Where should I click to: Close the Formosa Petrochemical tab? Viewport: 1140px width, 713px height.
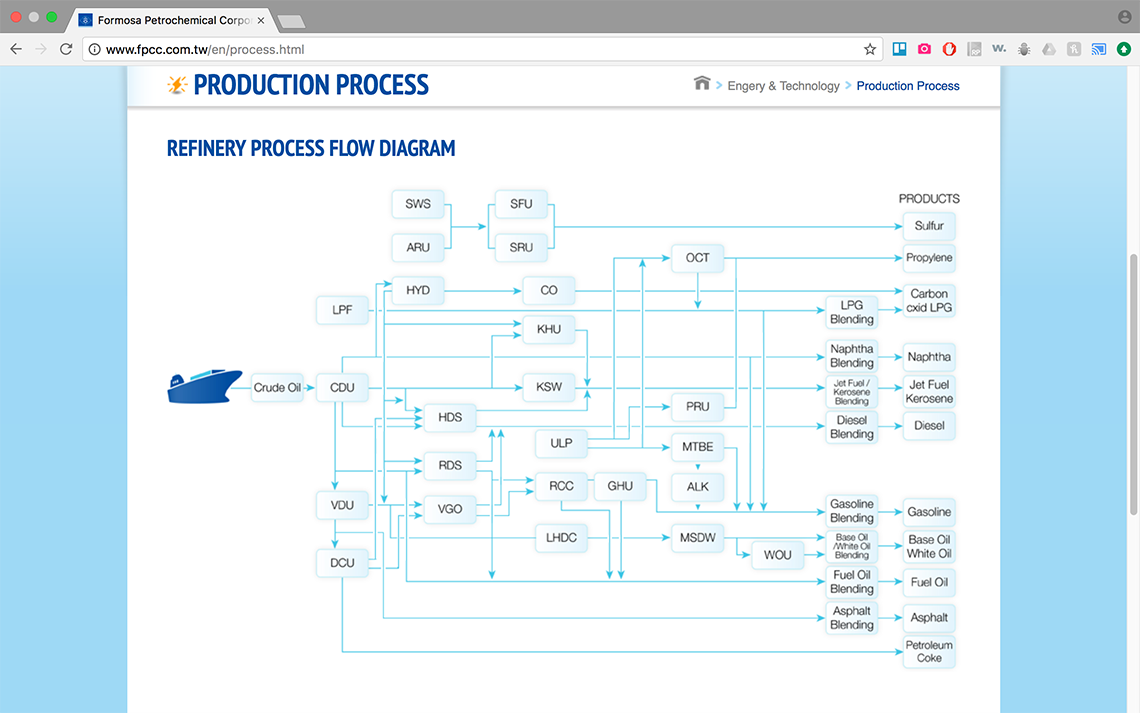coord(261,20)
